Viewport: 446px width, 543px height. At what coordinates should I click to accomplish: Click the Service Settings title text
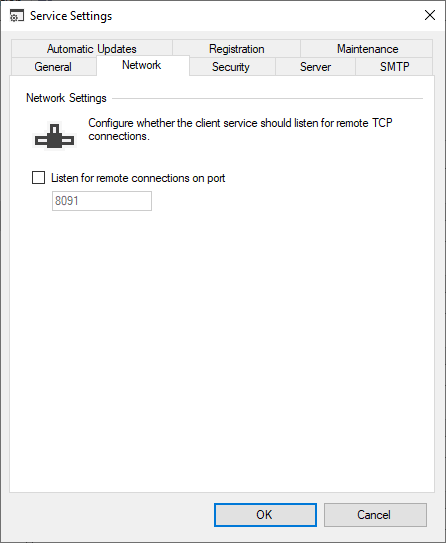click(x=71, y=16)
